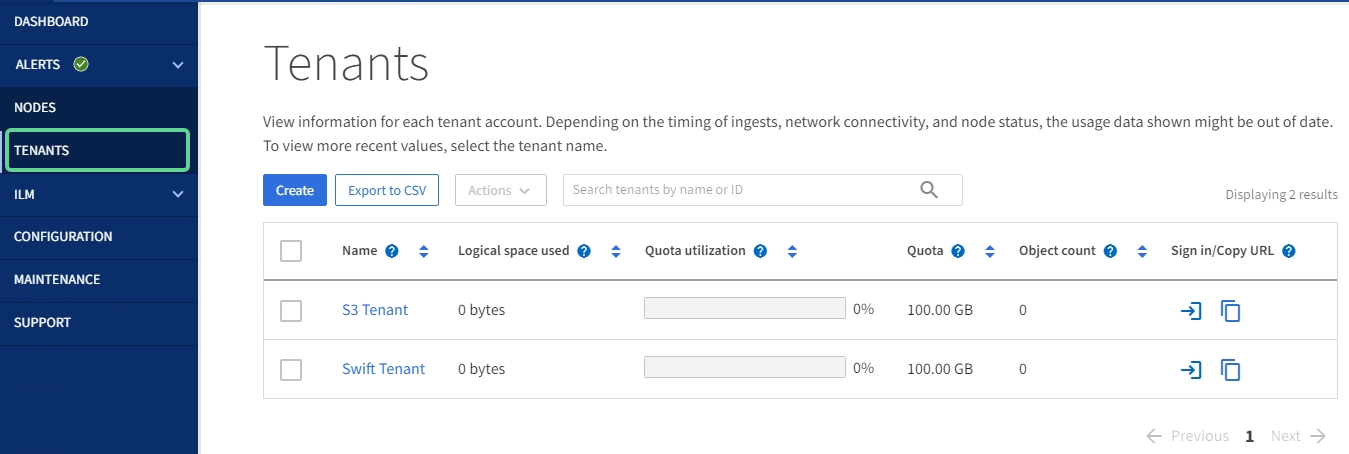
Task: Click the search magnifier icon
Action: [929, 190]
